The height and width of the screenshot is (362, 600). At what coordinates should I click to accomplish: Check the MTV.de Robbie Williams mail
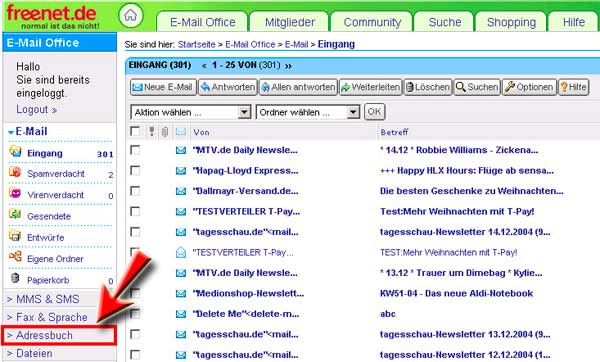pos(135,150)
